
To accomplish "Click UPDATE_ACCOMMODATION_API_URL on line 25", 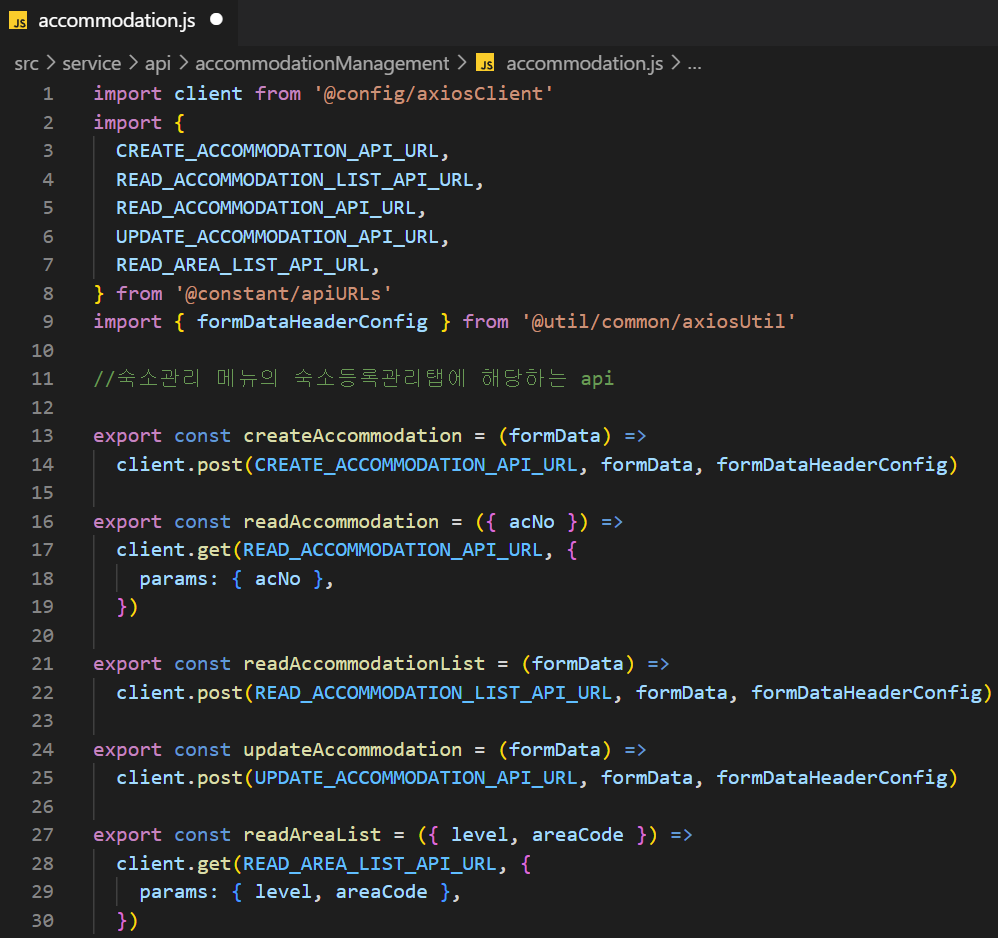I will point(416,778).
